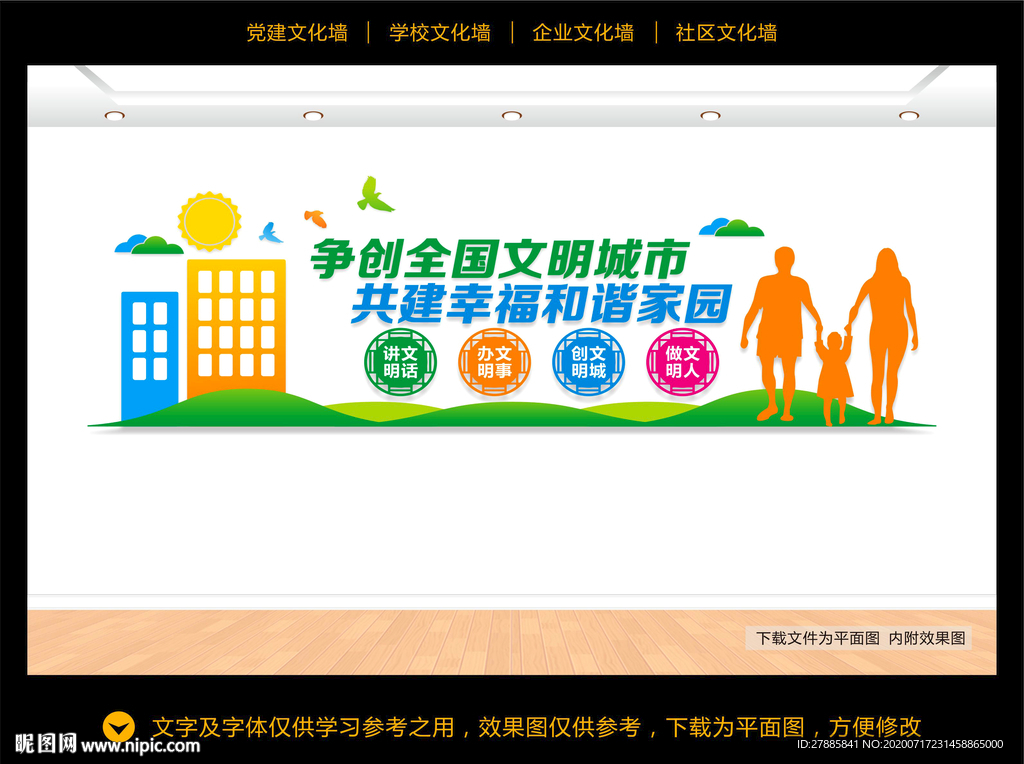
Task: Click the orange tall building graphic
Action: (236, 328)
